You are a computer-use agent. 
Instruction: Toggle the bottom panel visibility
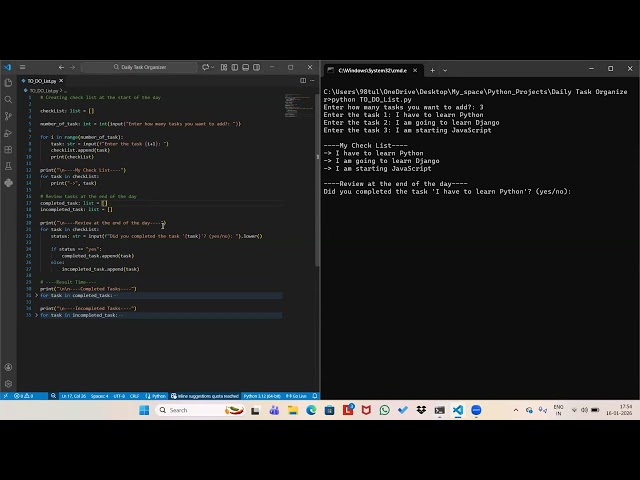coord(245,67)
